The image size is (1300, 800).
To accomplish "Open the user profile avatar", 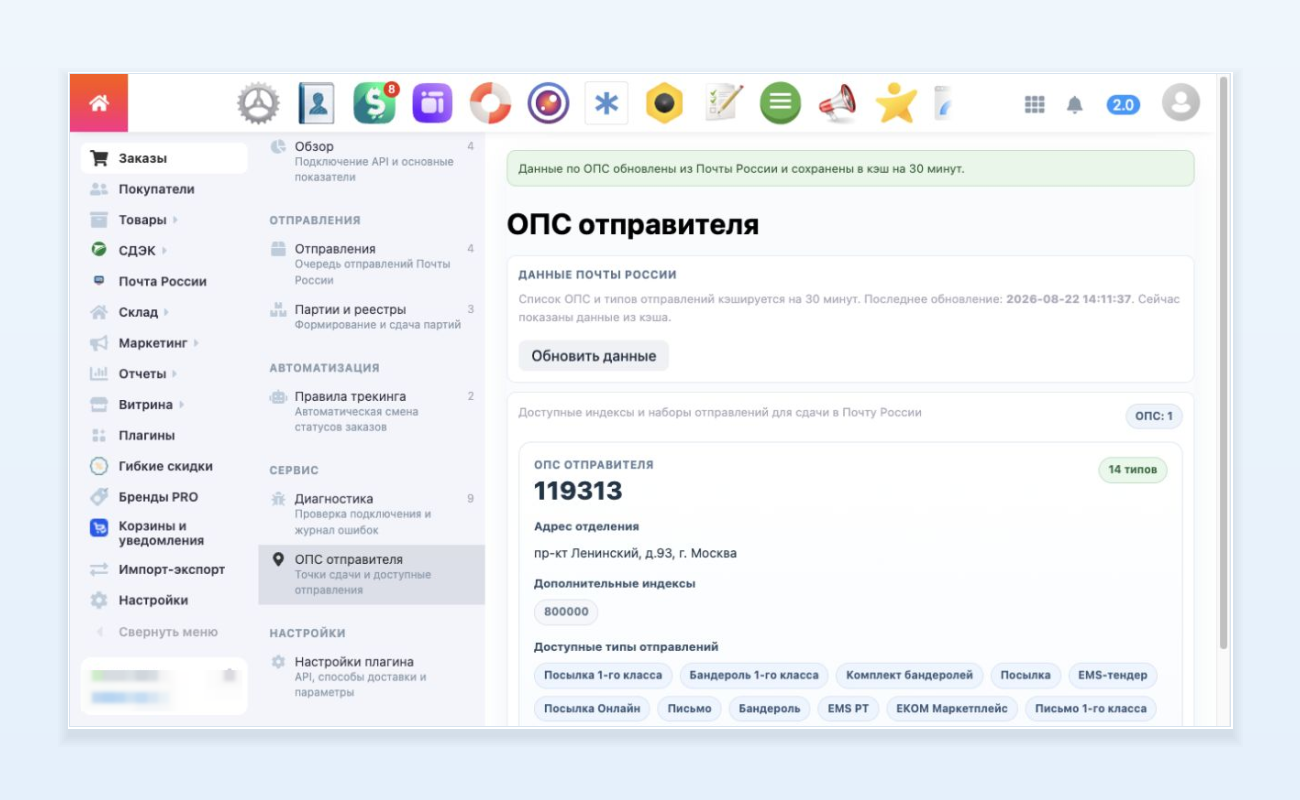I will tap(1181, 103).
